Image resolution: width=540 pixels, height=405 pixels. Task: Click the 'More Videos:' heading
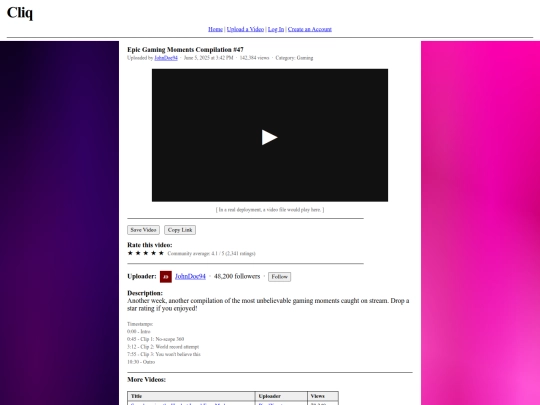(146, 380)
